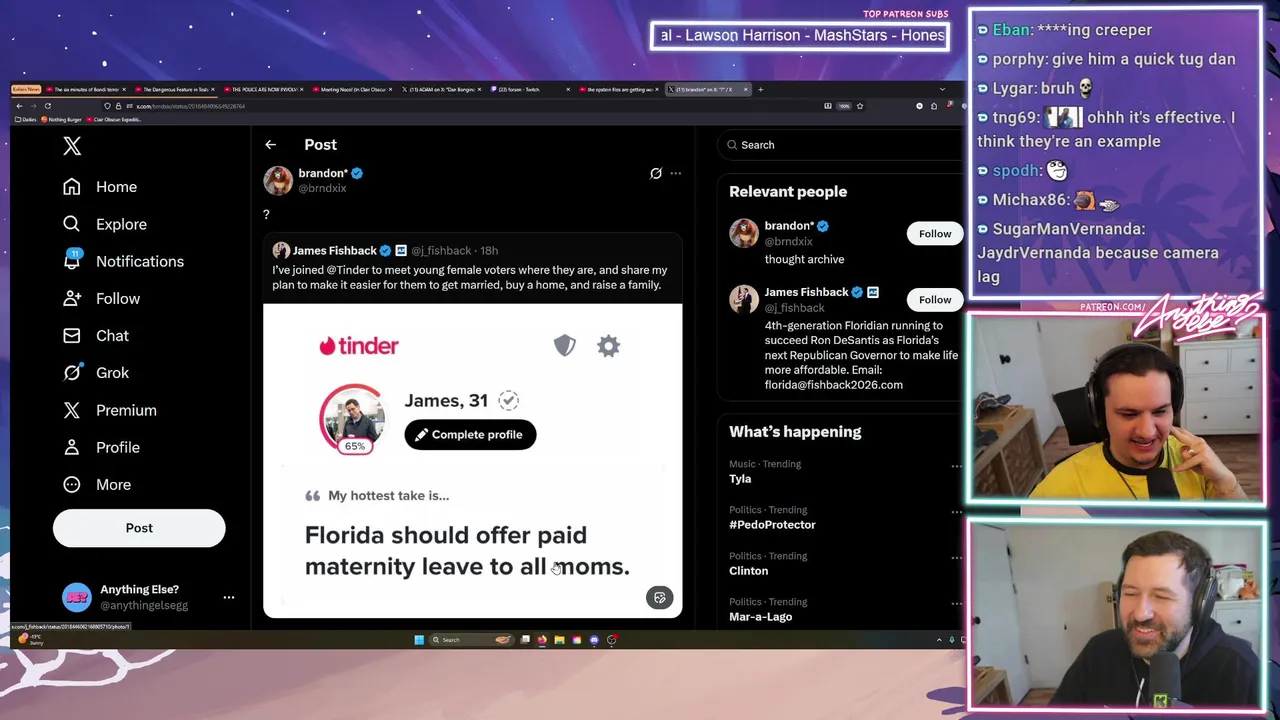Screen dimensions: 1280x720
Task: Click the Tinder profile photo showing 65%
Action: (352, 417)
